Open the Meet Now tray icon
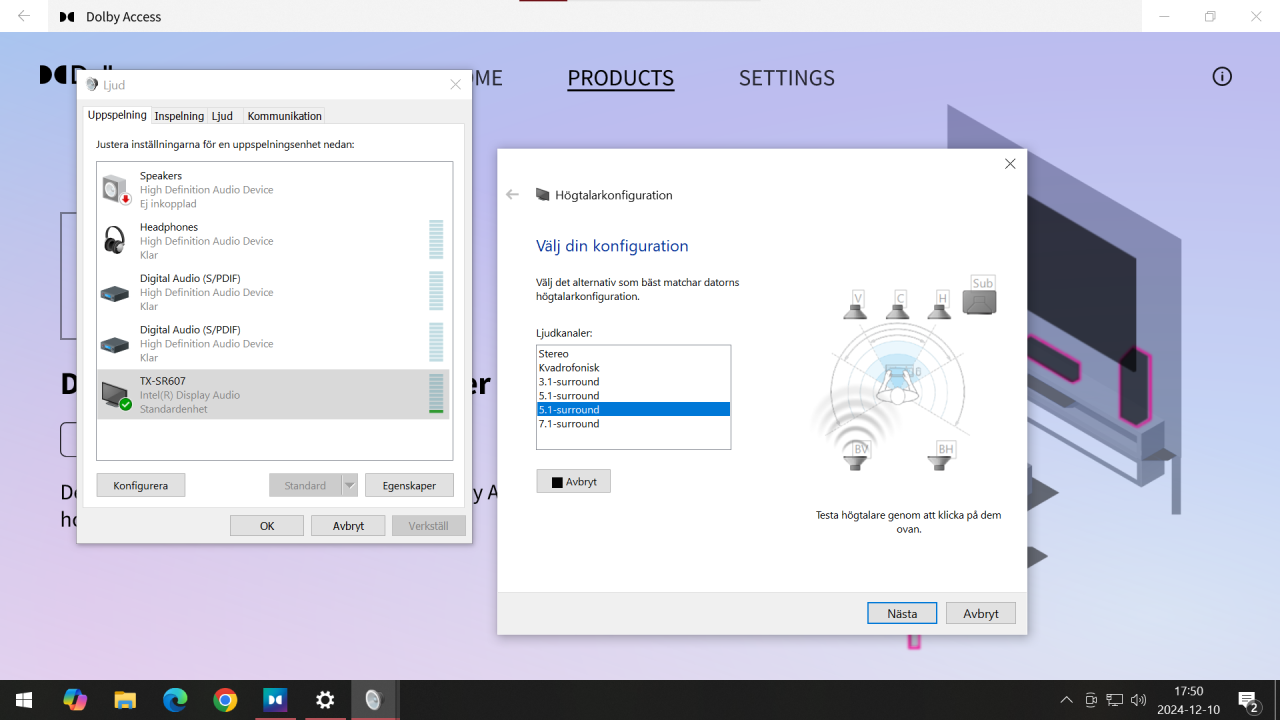Viewport: 1280px width, 720px height. coord(1091,700)
